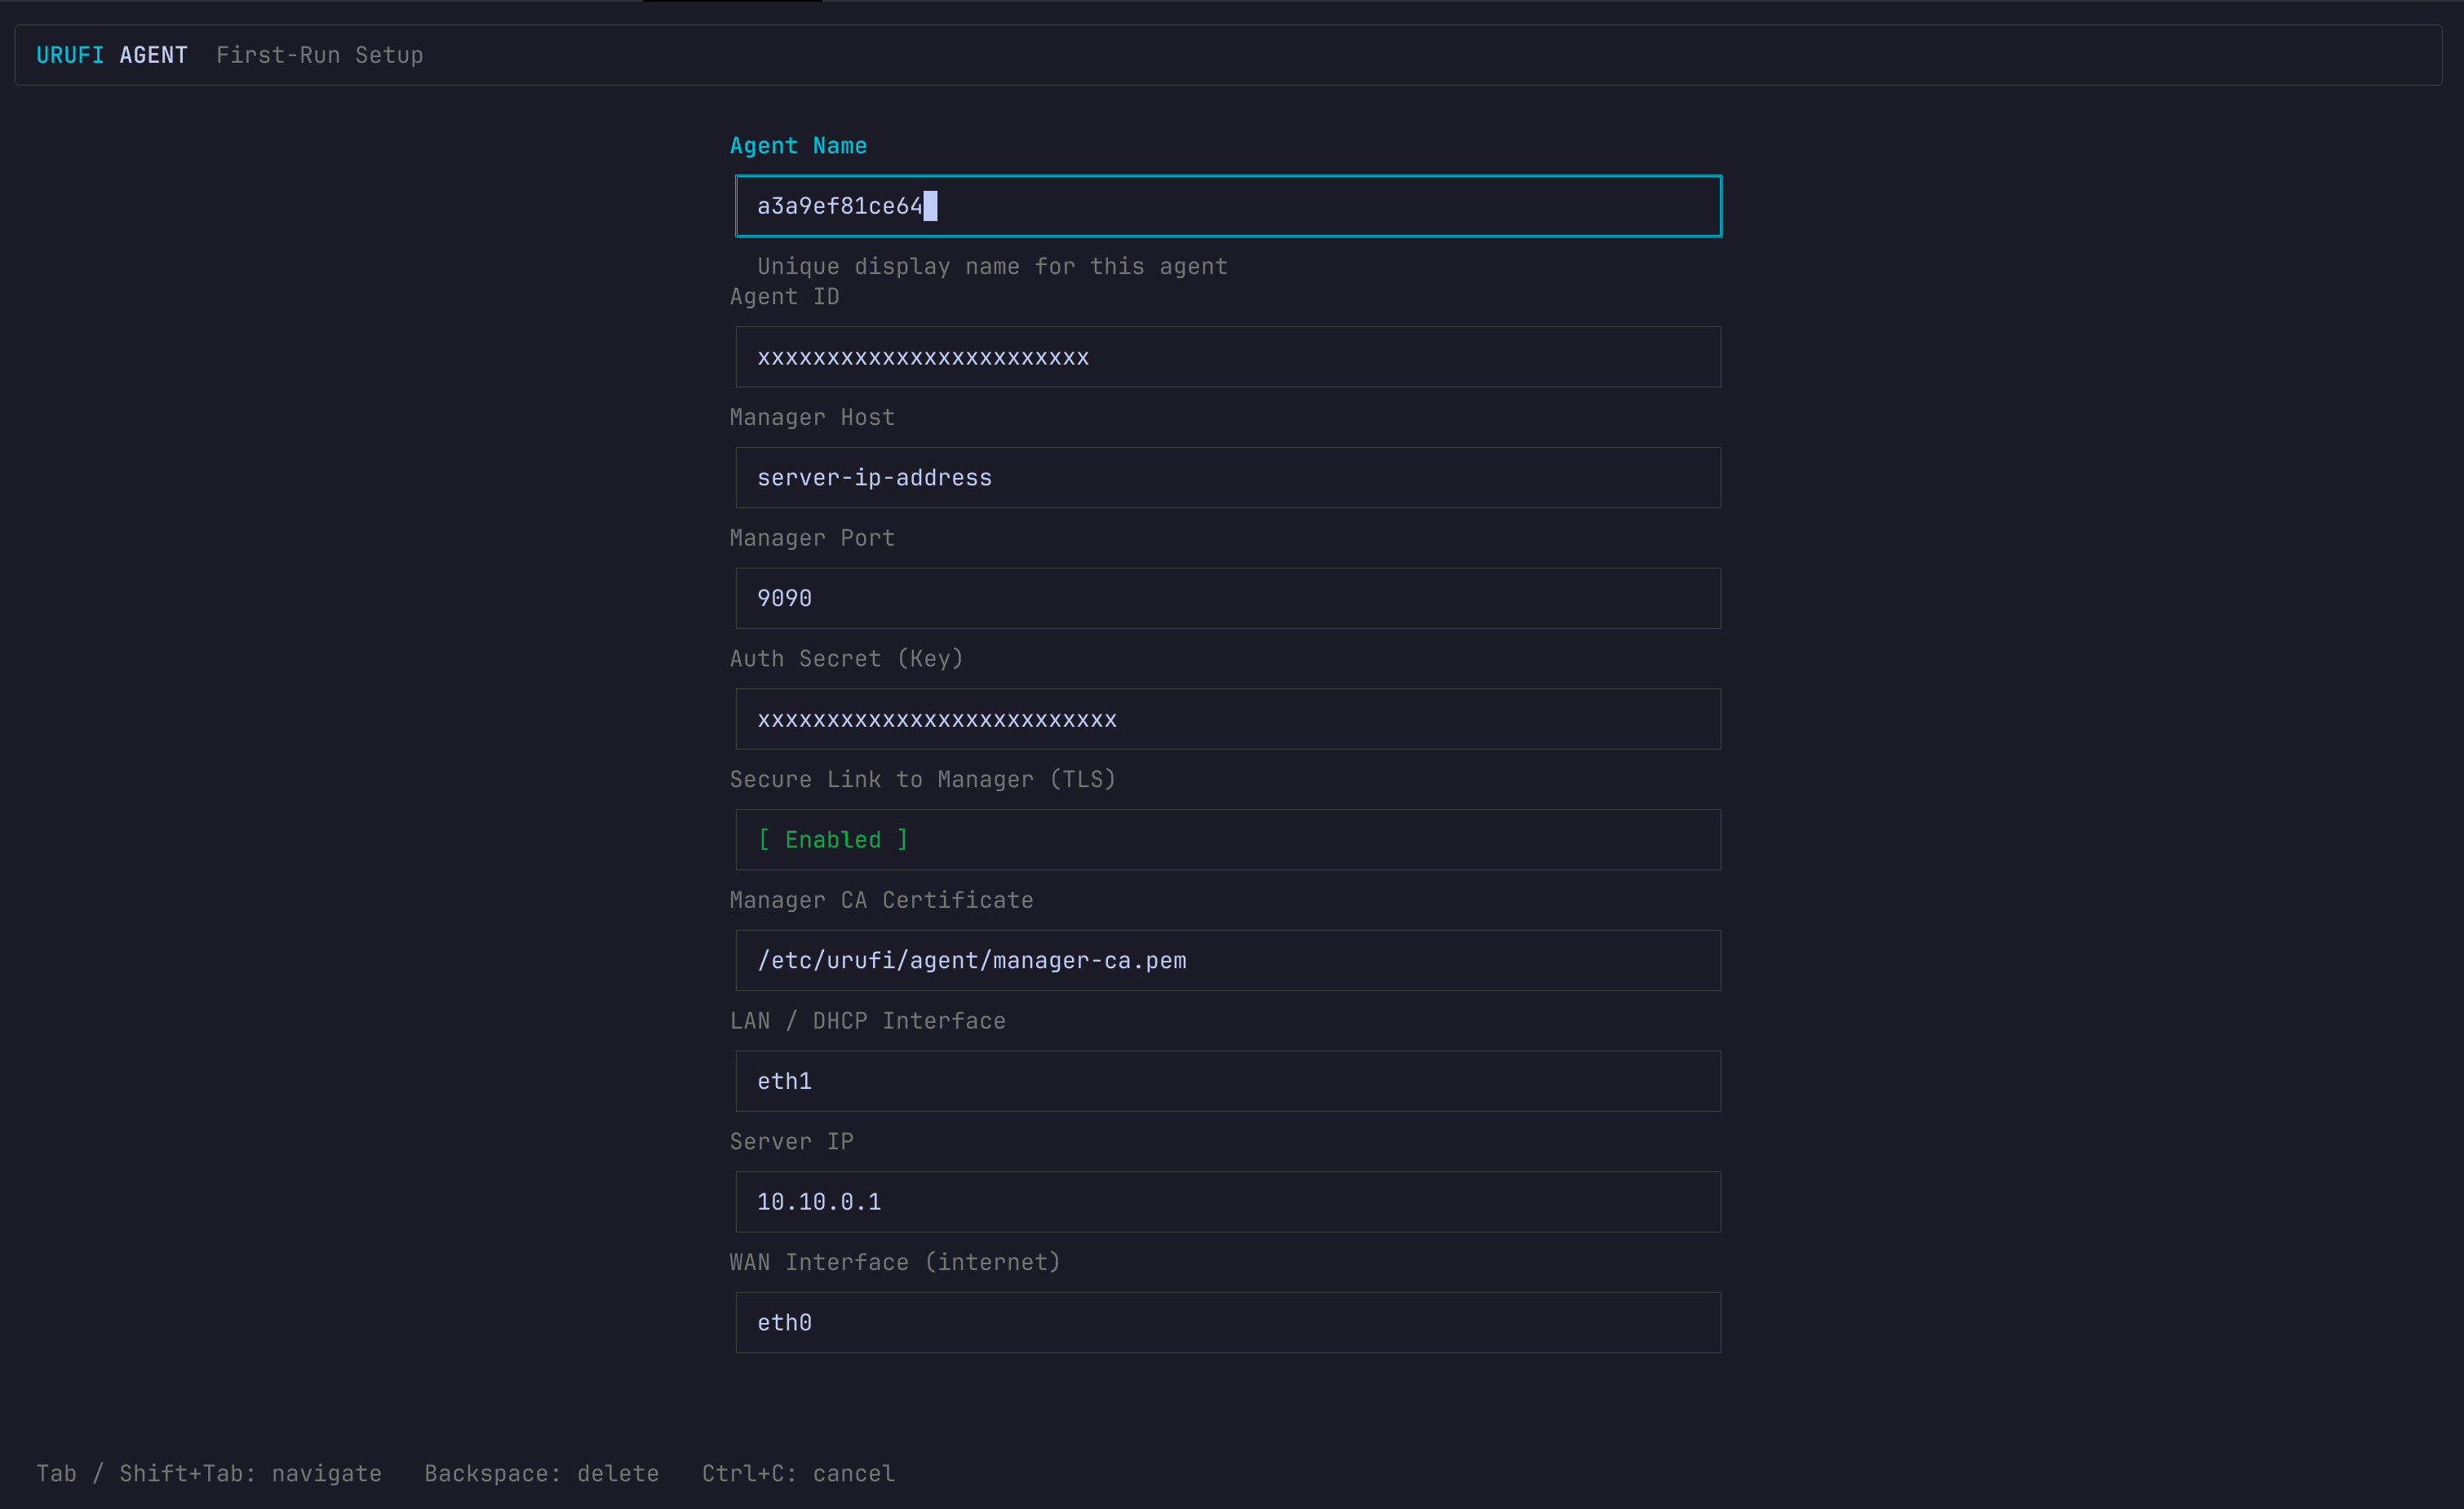Click the LAN / DHCP Interface label
This screenshot has height=1509, width=2464.
(867, 1021)
